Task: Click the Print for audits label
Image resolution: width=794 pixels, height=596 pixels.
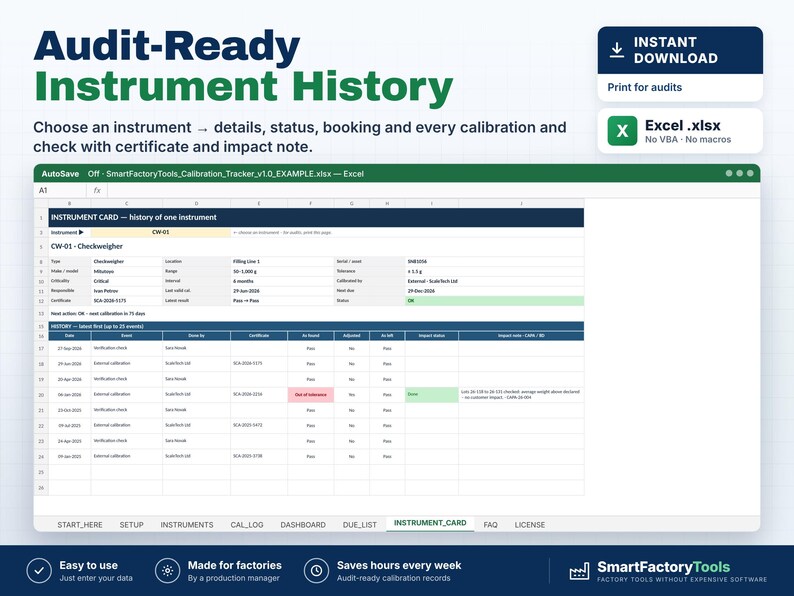Action: click(x=644, y=87)
